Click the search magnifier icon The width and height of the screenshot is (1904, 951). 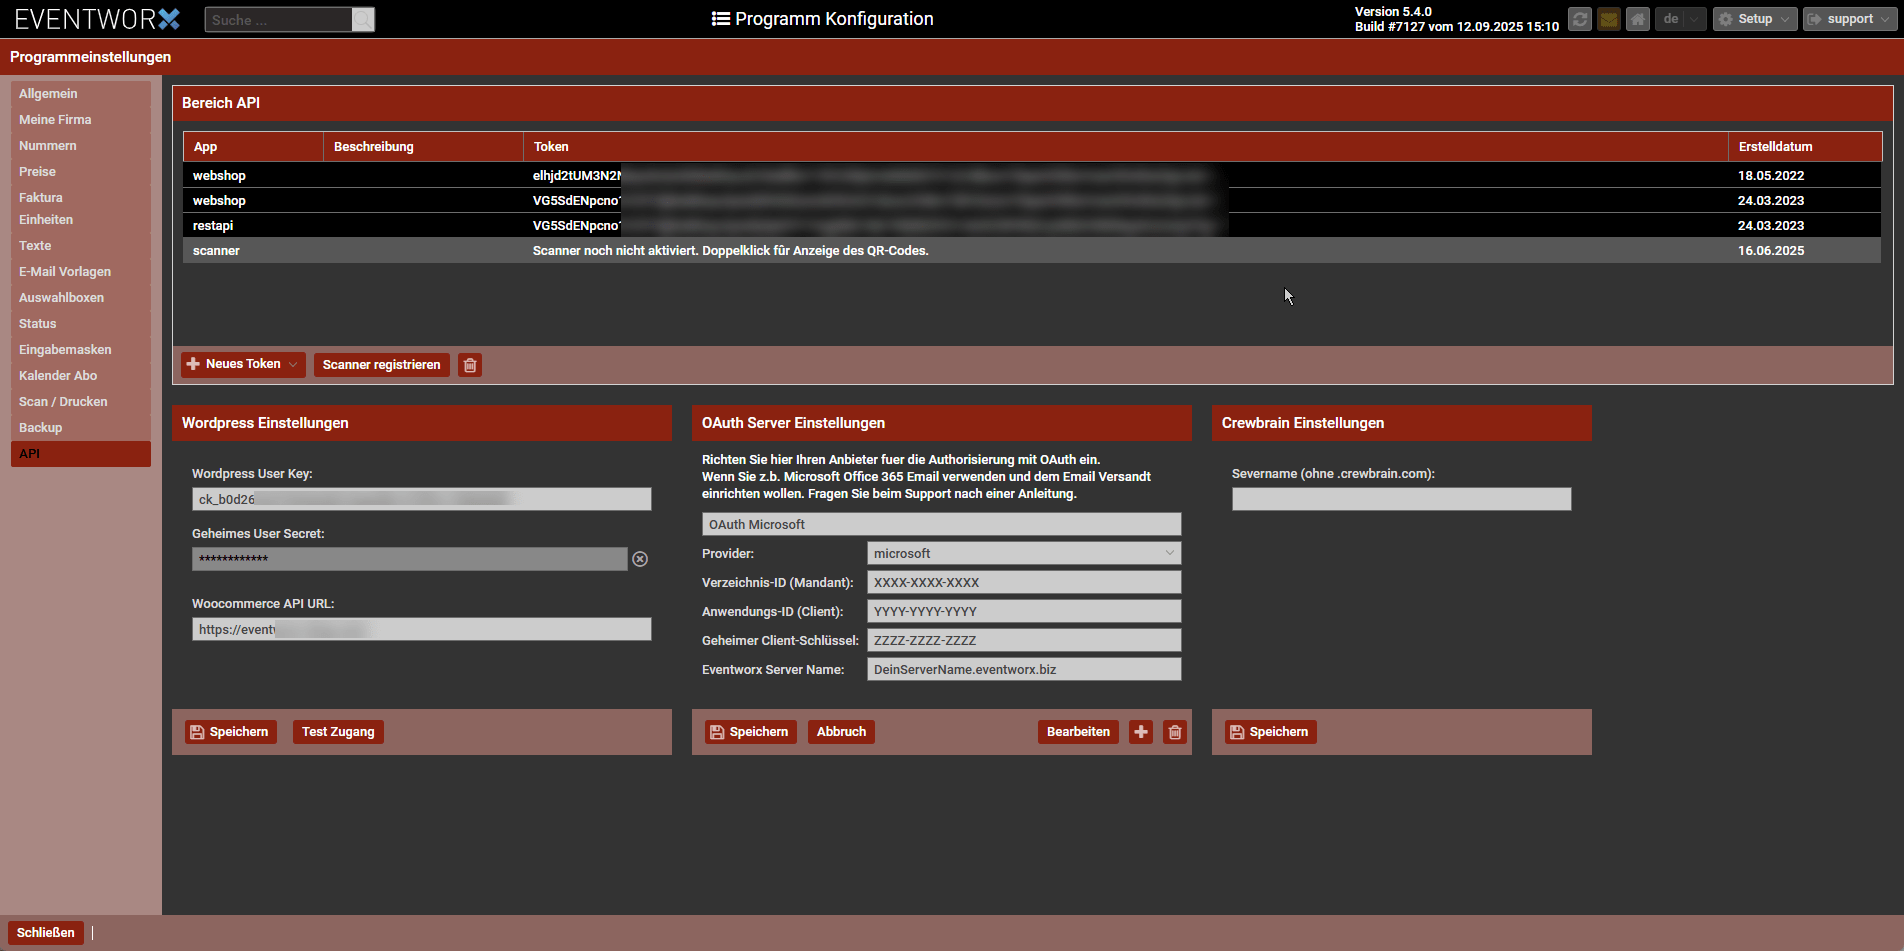[x=363, y=20]
